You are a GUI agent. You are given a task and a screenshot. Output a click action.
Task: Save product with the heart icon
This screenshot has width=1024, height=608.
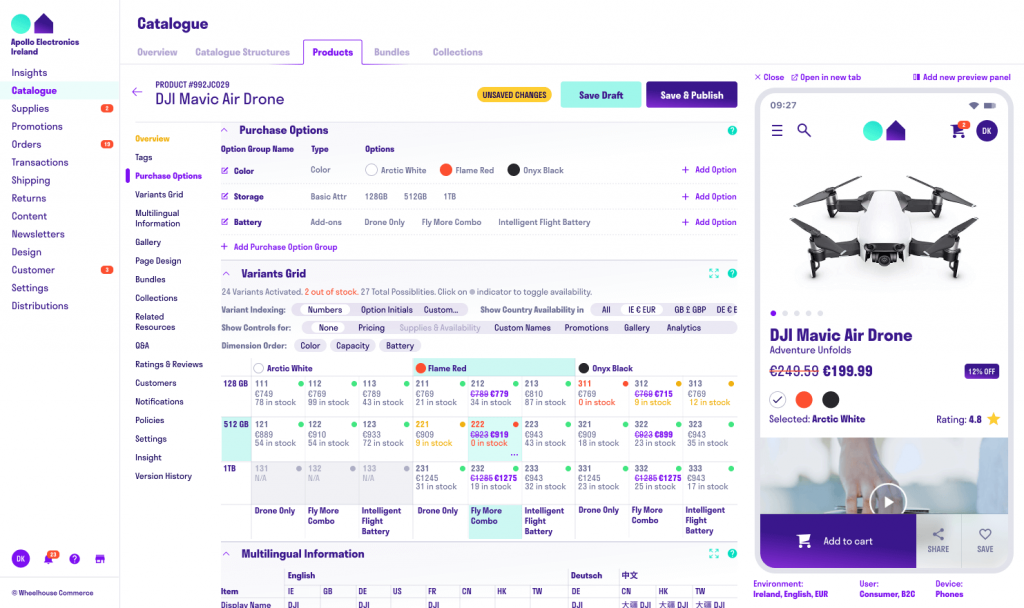tap(985, 540)
